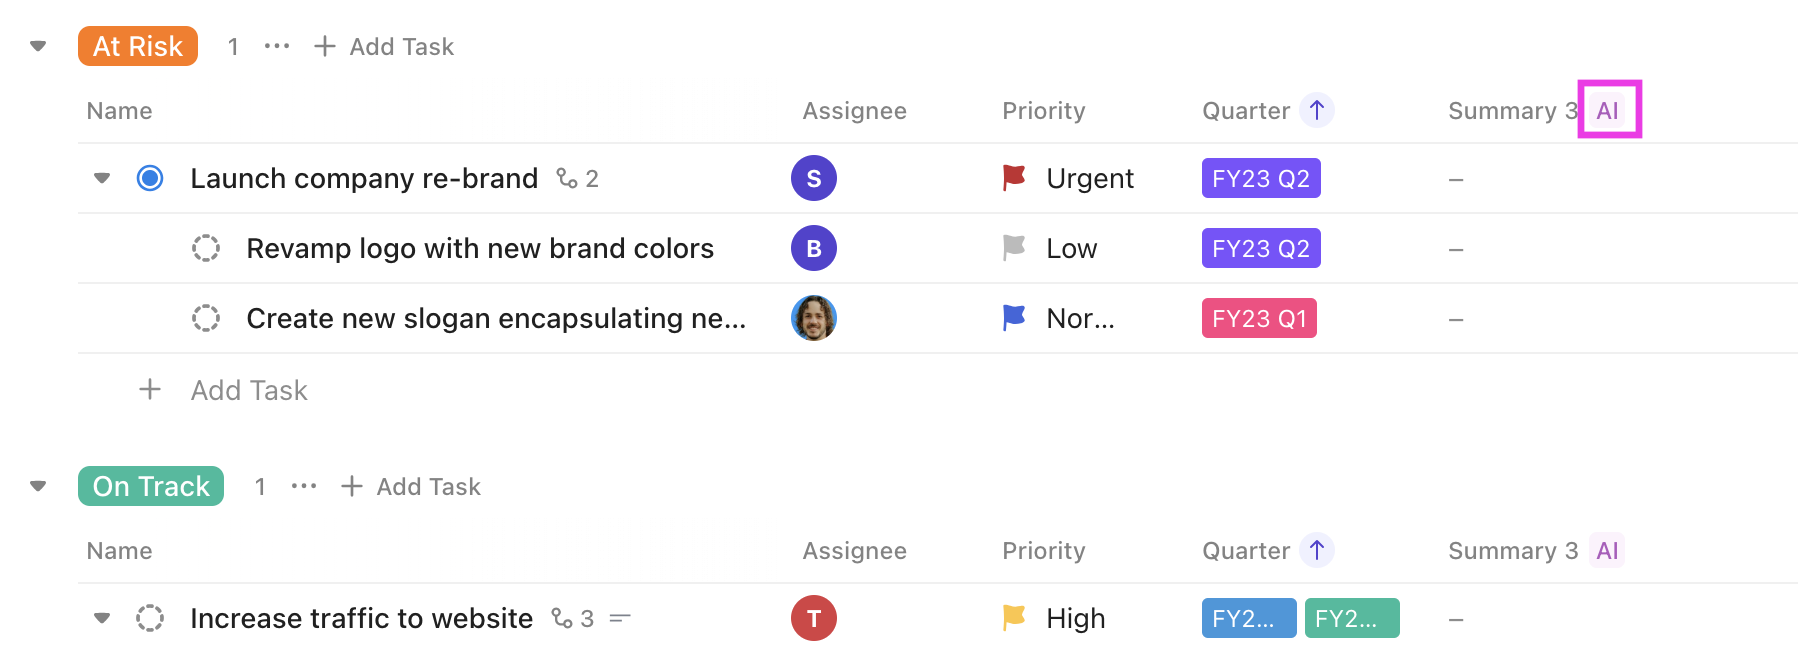Click the subtask count icon on Launch company re-brand
This screenshot has width=1798, height=652.
[568, 178]
